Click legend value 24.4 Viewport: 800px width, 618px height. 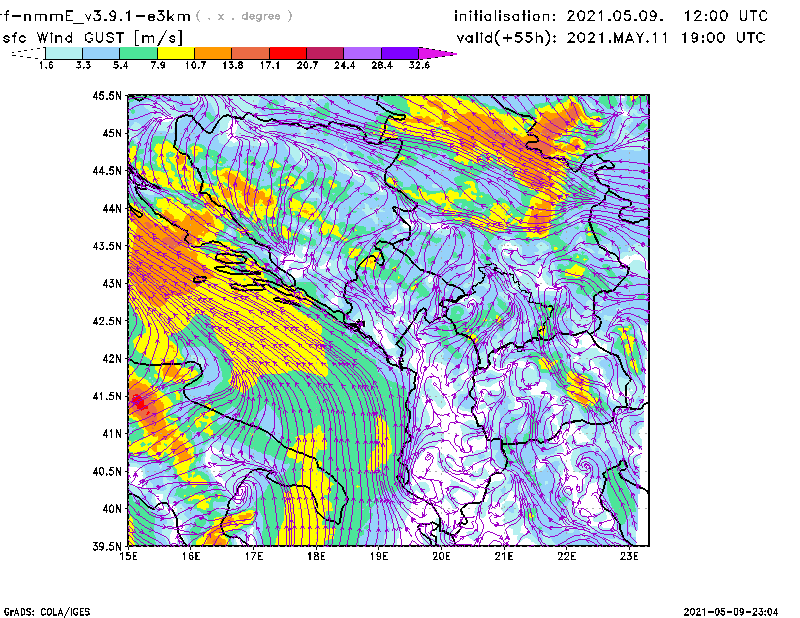[344, 65]
